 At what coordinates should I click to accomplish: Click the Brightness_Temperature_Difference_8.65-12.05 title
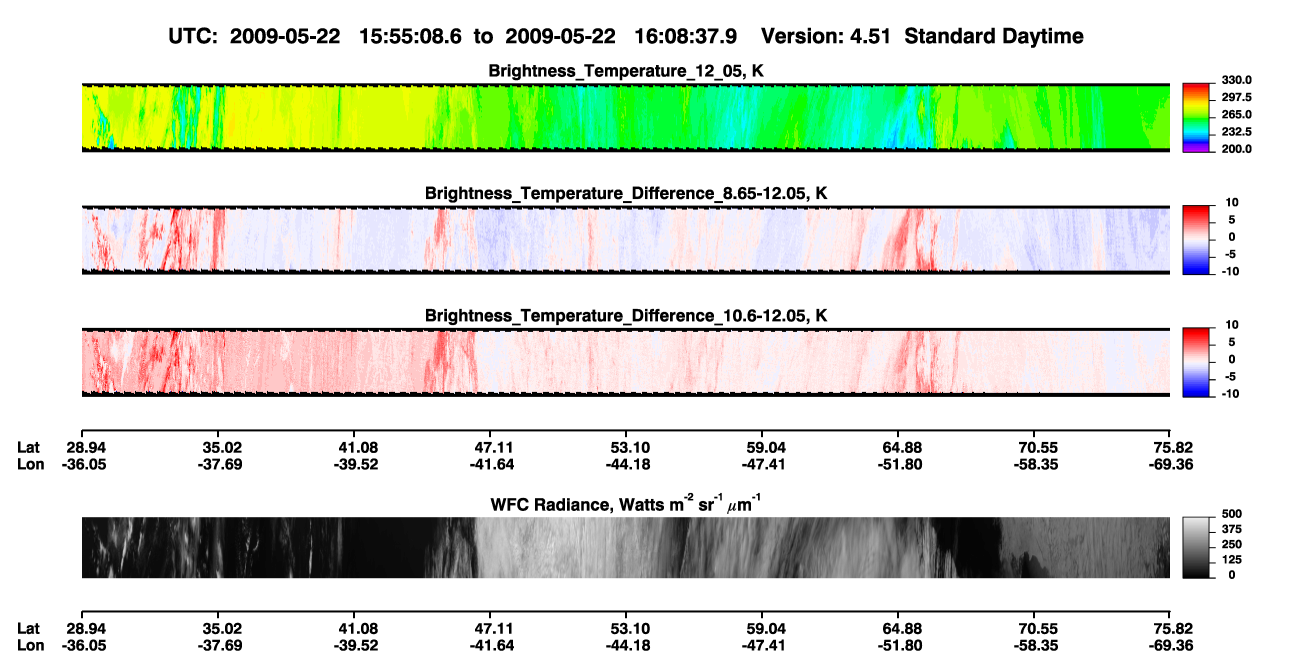626,193
